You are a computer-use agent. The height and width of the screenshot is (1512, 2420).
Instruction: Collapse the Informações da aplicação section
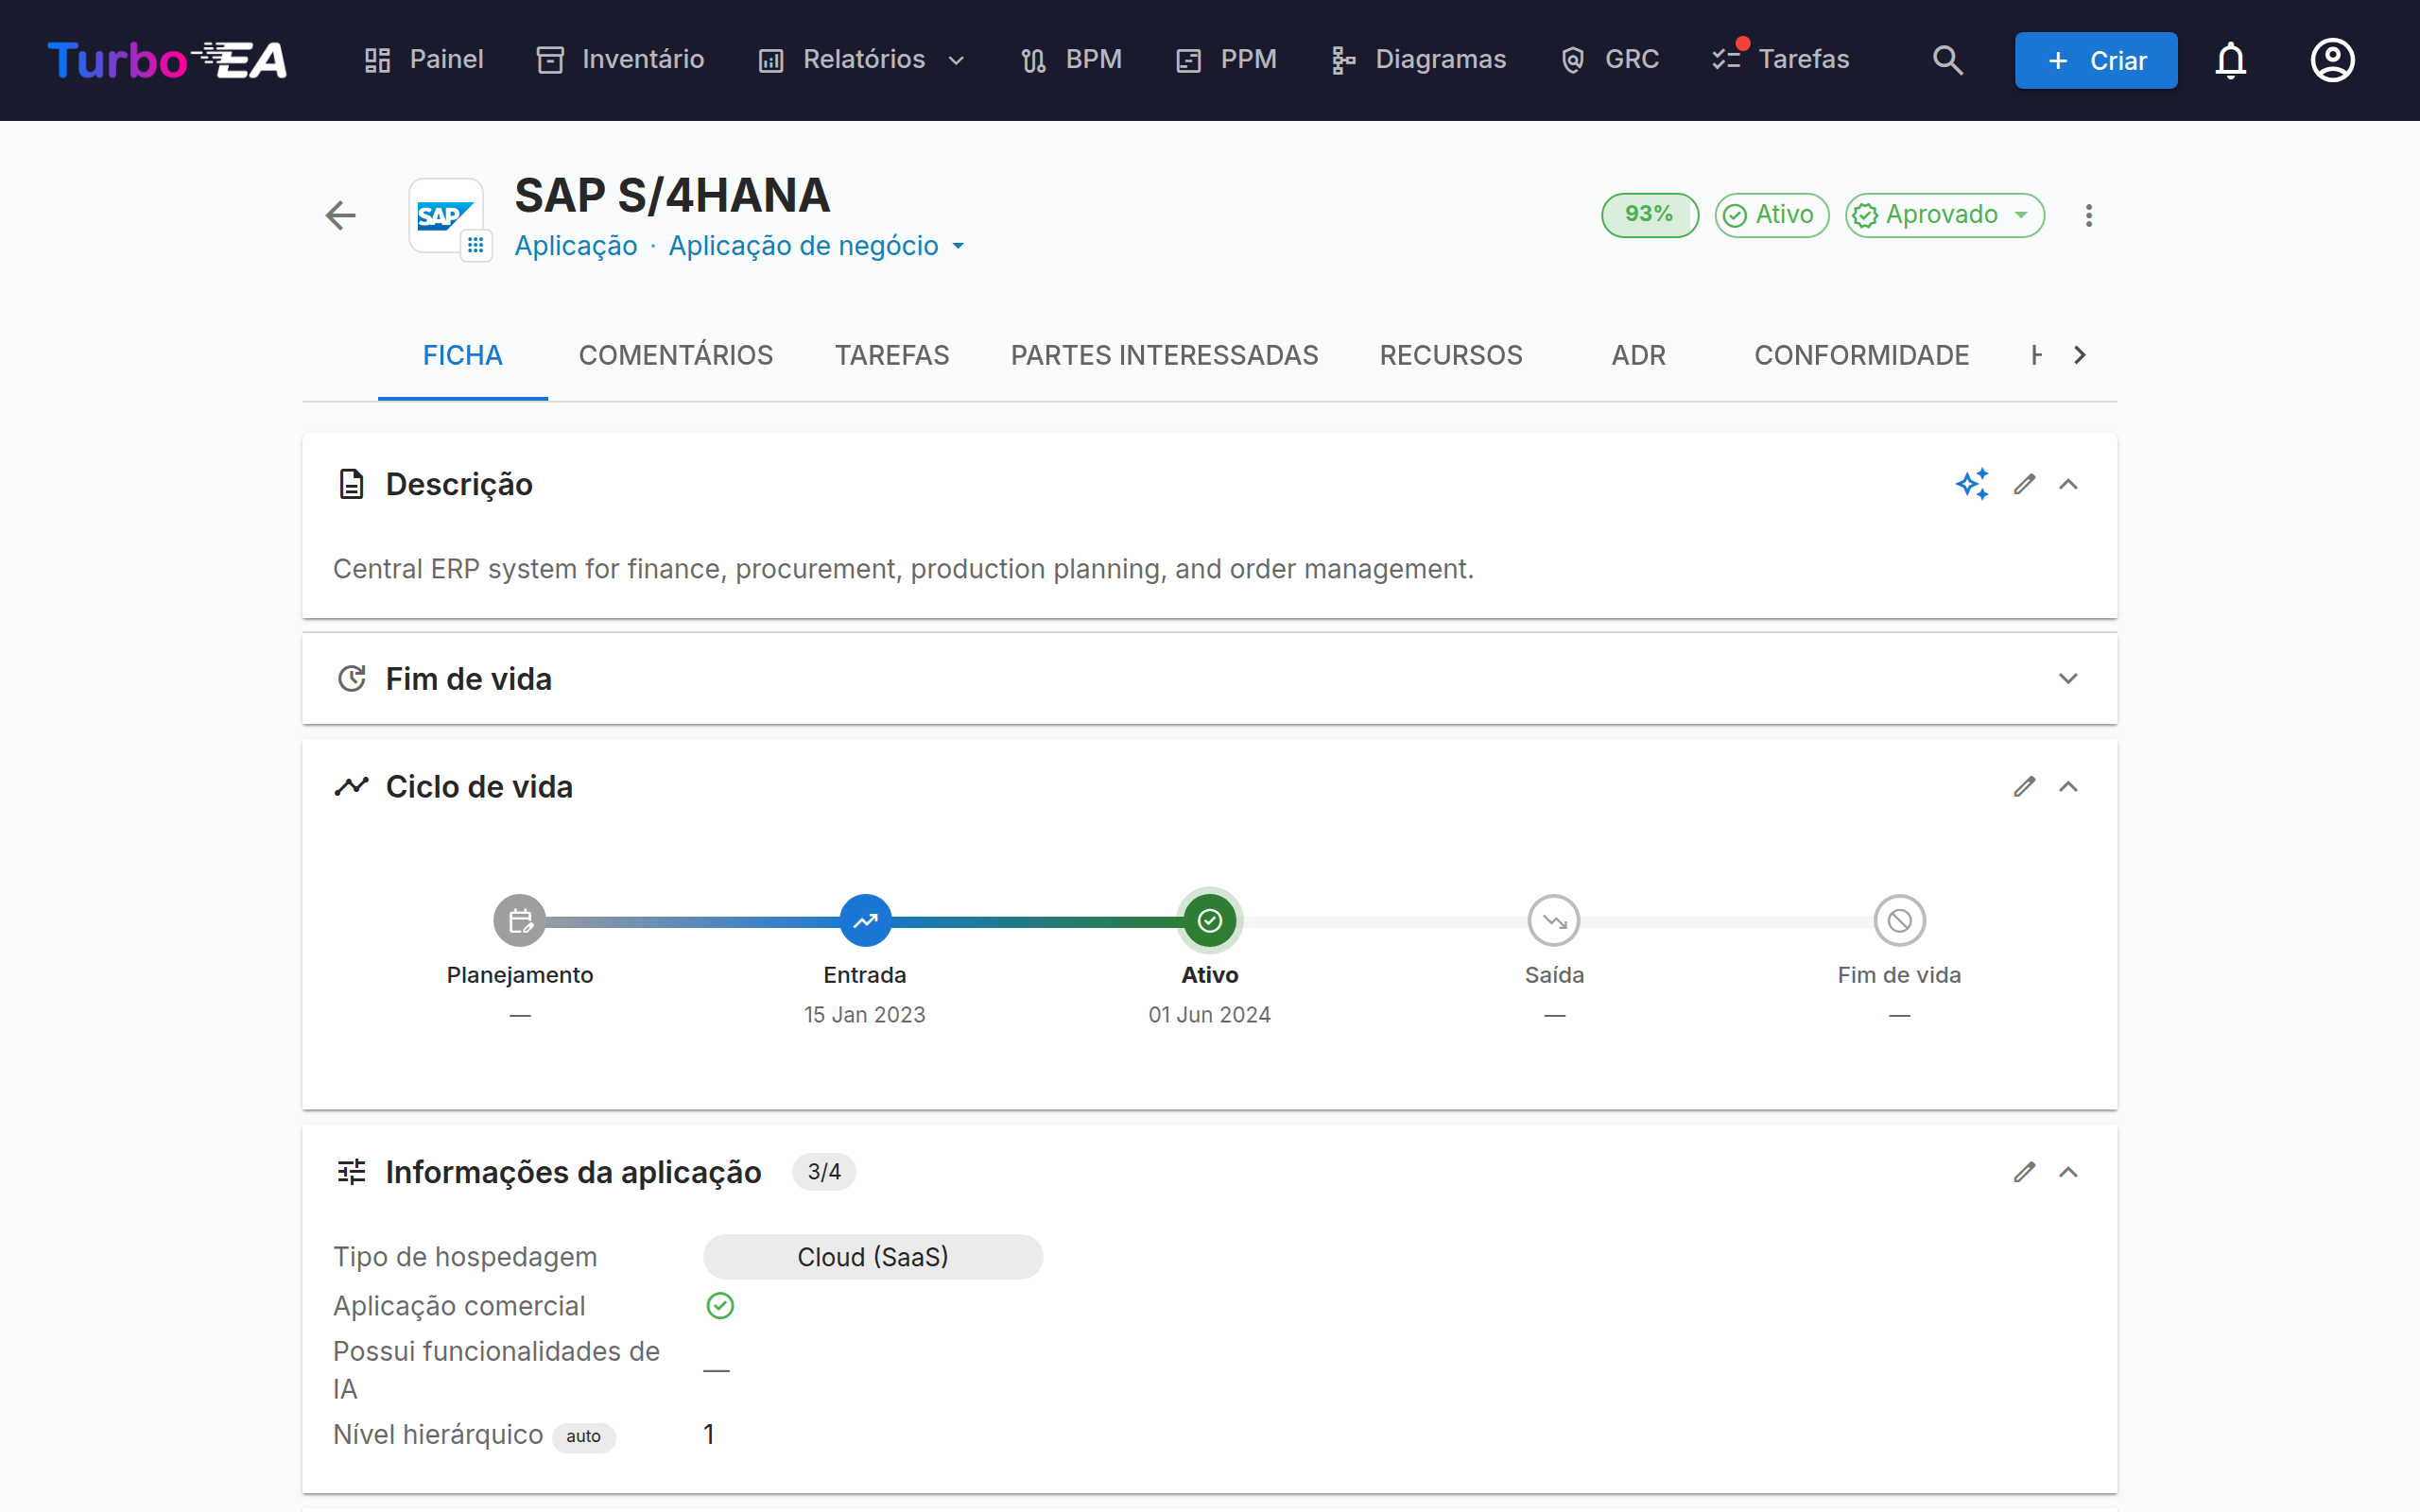point(2068,1172)
